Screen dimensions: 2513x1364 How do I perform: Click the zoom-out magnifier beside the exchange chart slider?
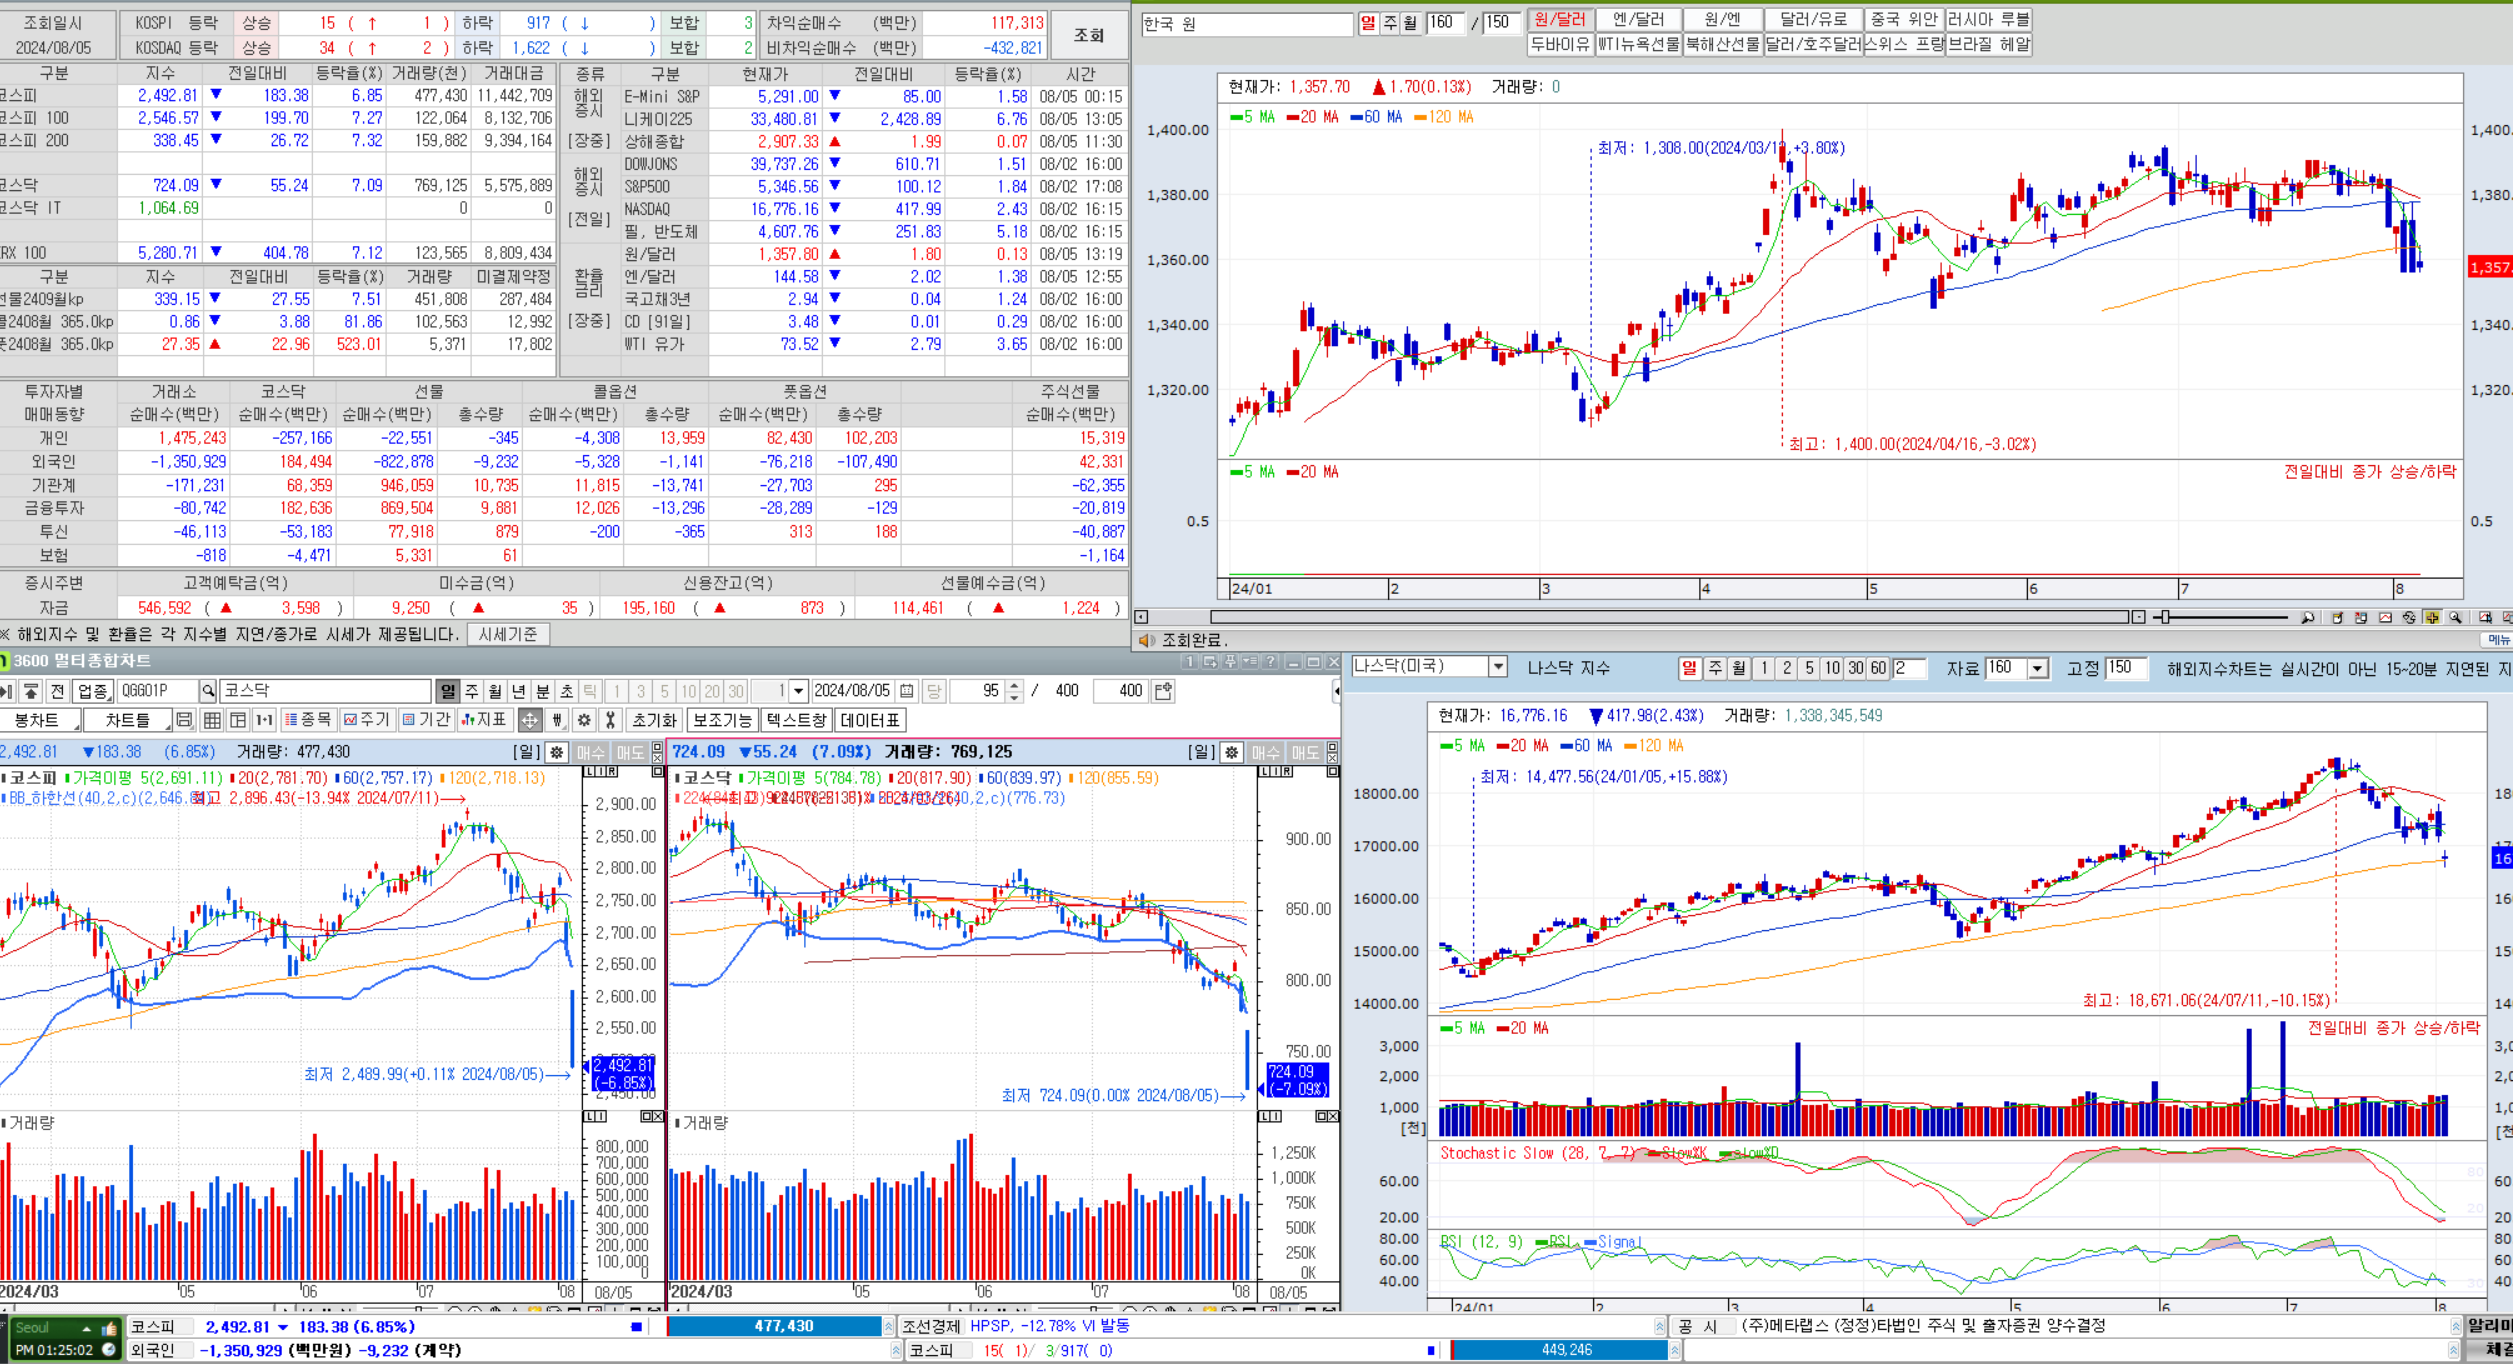2307,617
